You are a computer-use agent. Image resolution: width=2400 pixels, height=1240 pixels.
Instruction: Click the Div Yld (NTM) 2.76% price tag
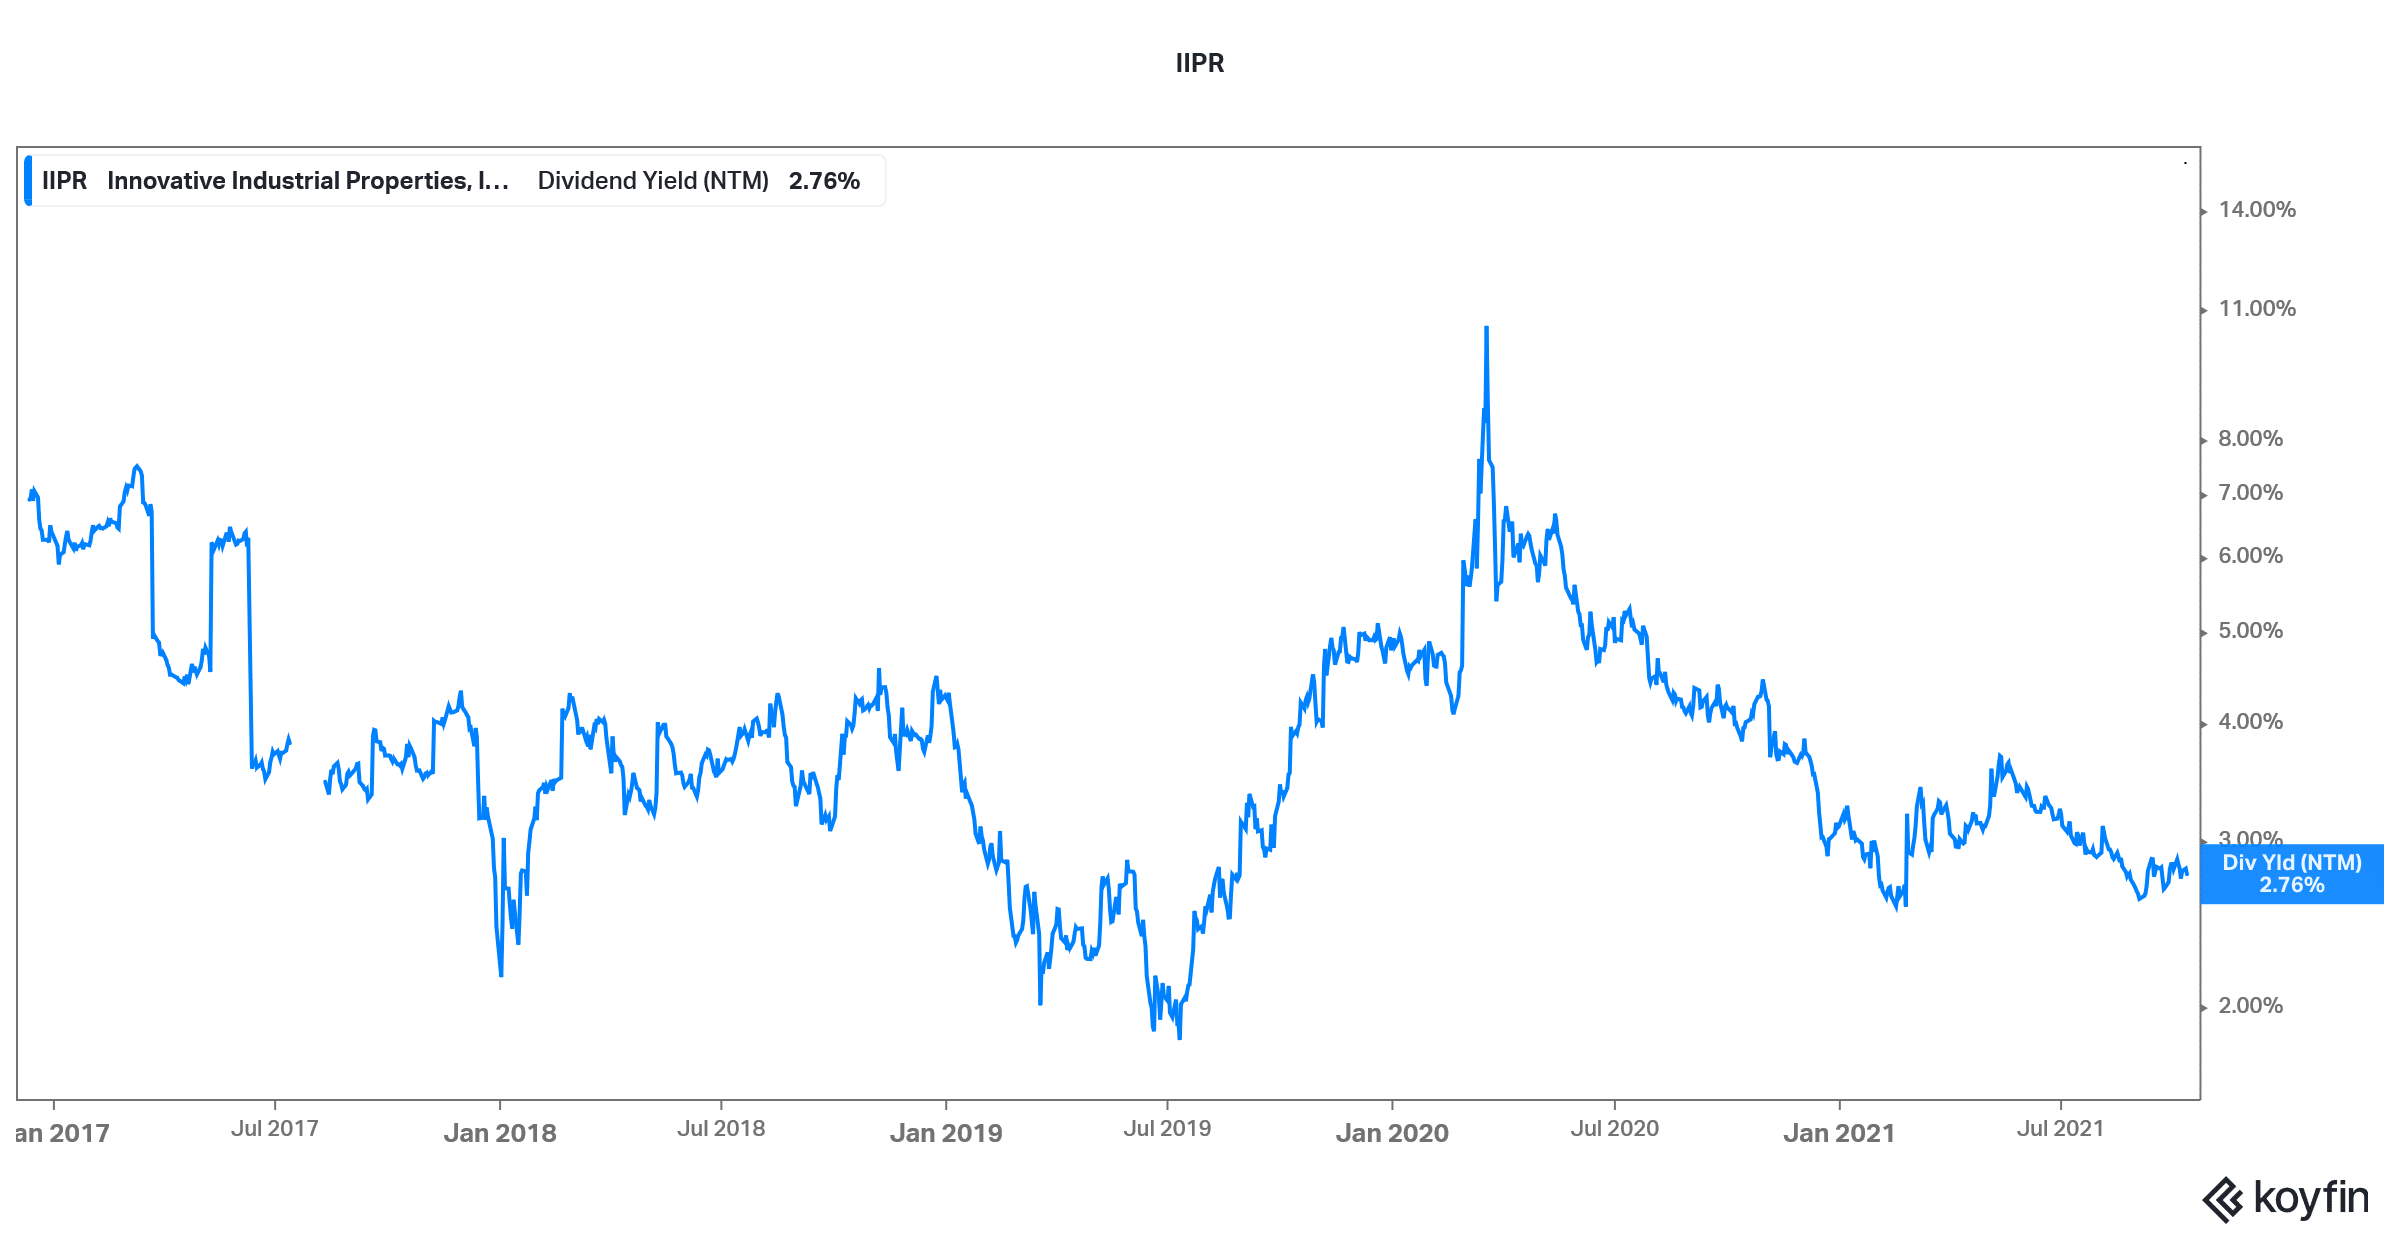2291,874
